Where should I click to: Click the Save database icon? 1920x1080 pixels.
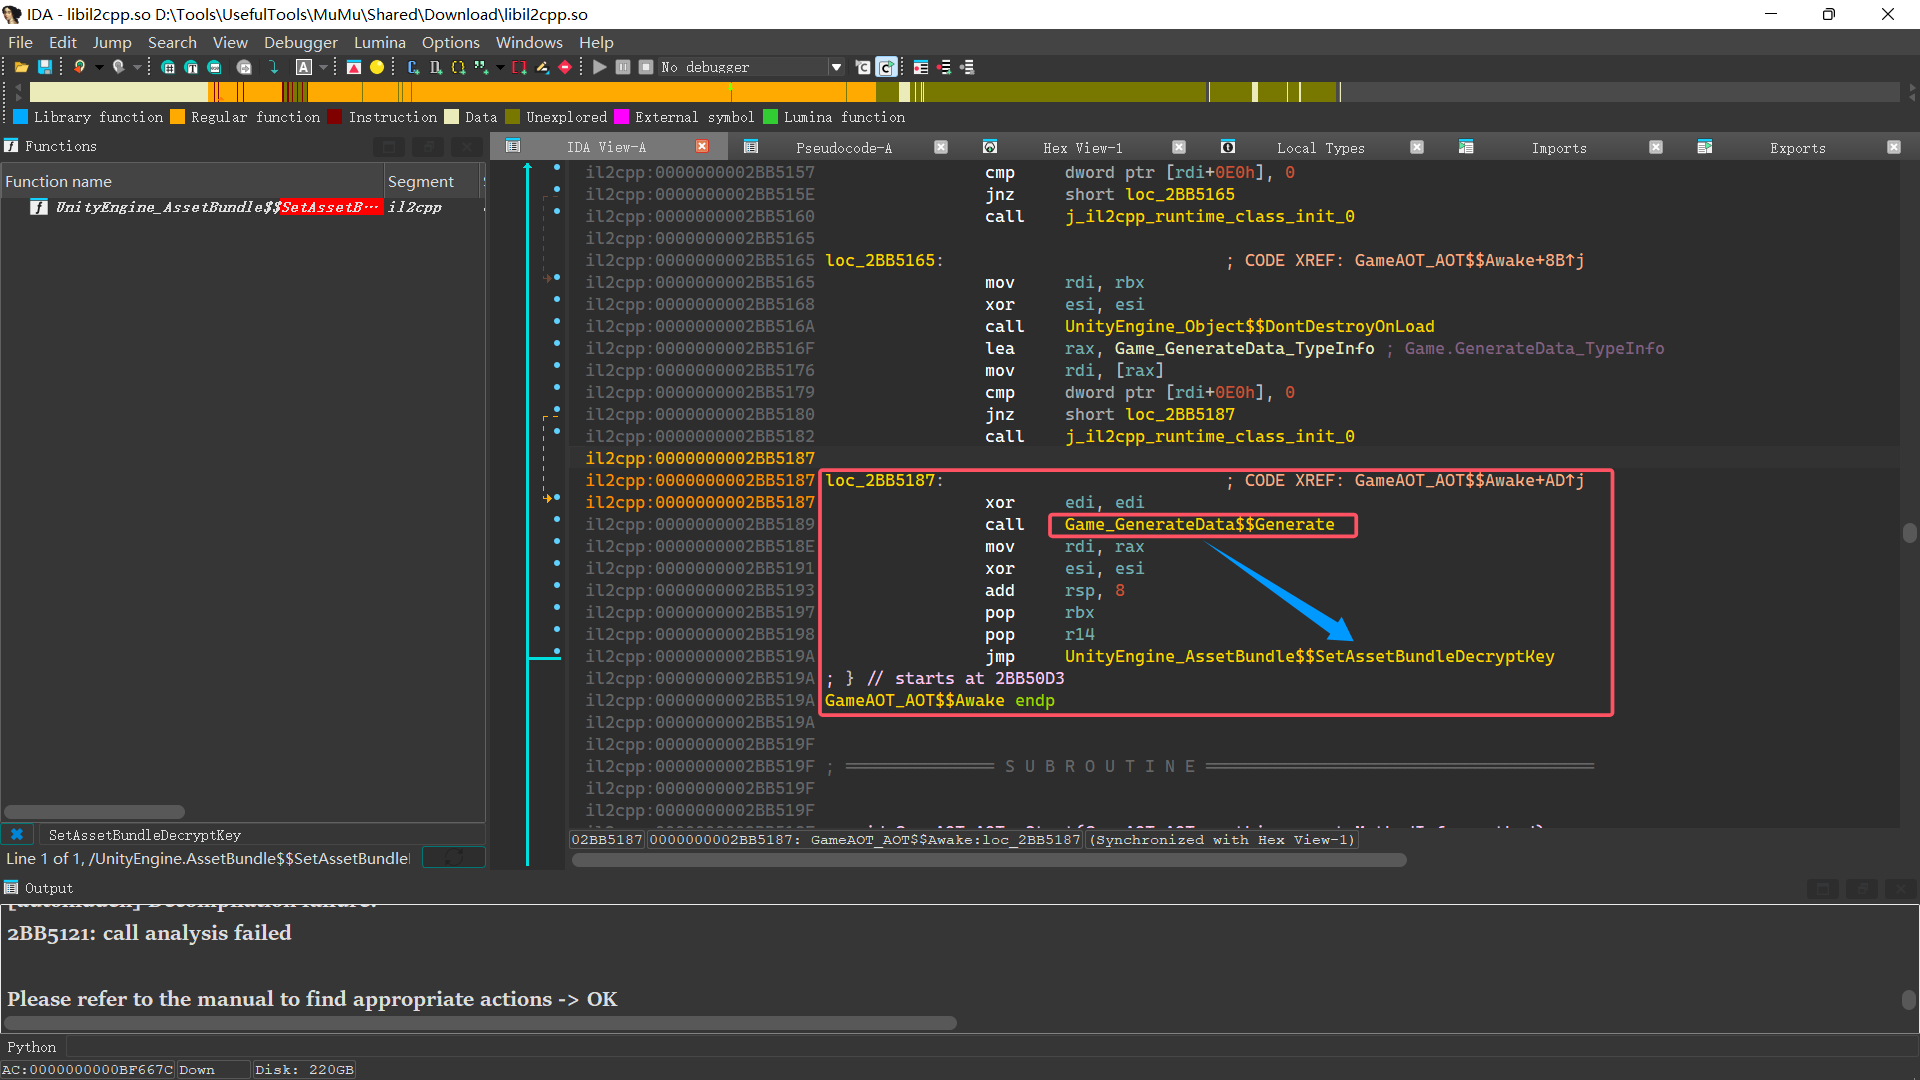coord(45,67)
